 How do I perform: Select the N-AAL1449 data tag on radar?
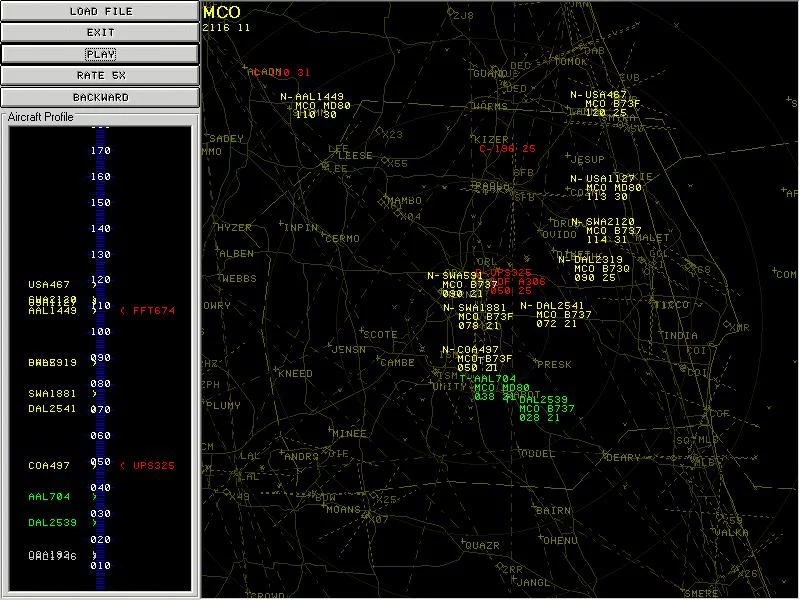pyautogui.click(x=315, y=106)
